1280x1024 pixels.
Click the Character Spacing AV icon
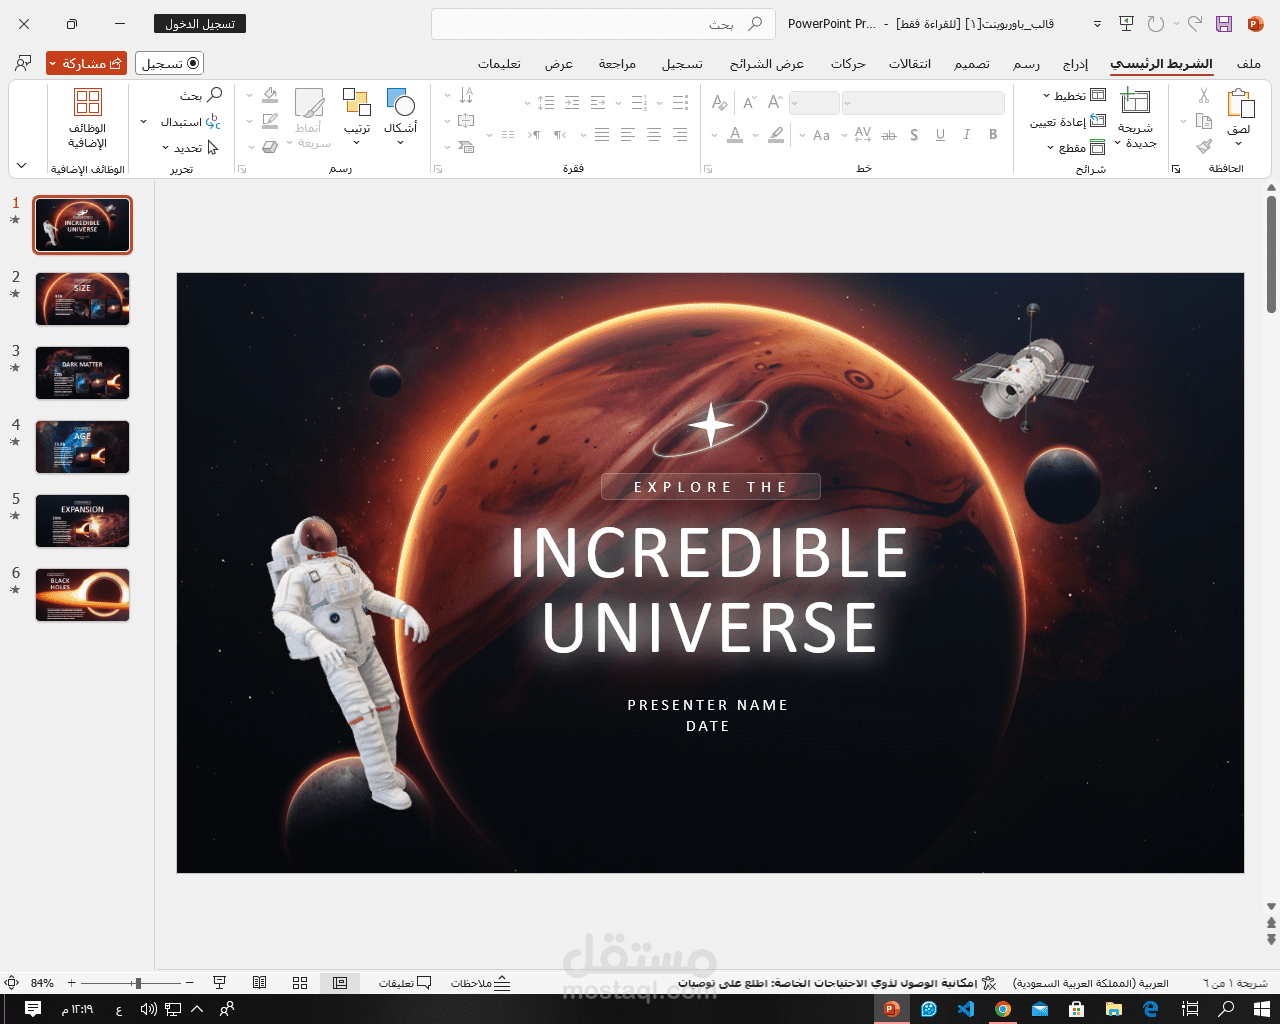[x=863, y=135]
